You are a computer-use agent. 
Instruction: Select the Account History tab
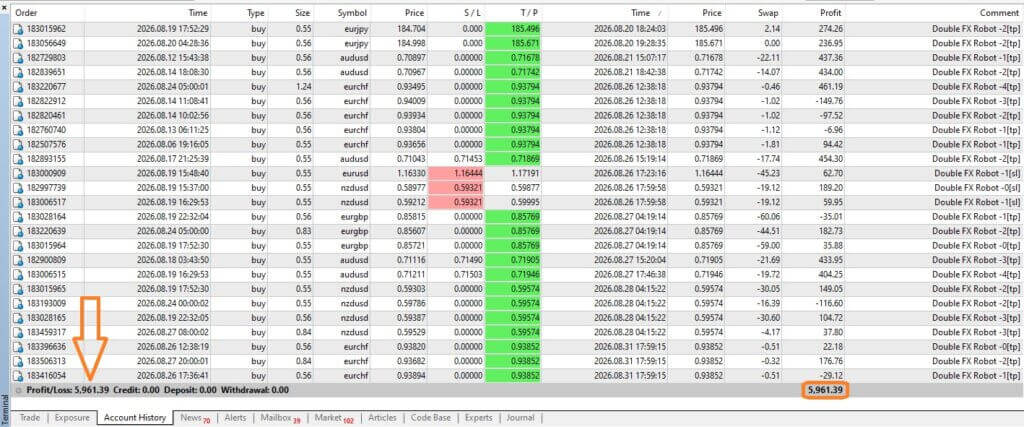[x=135, y=417]
